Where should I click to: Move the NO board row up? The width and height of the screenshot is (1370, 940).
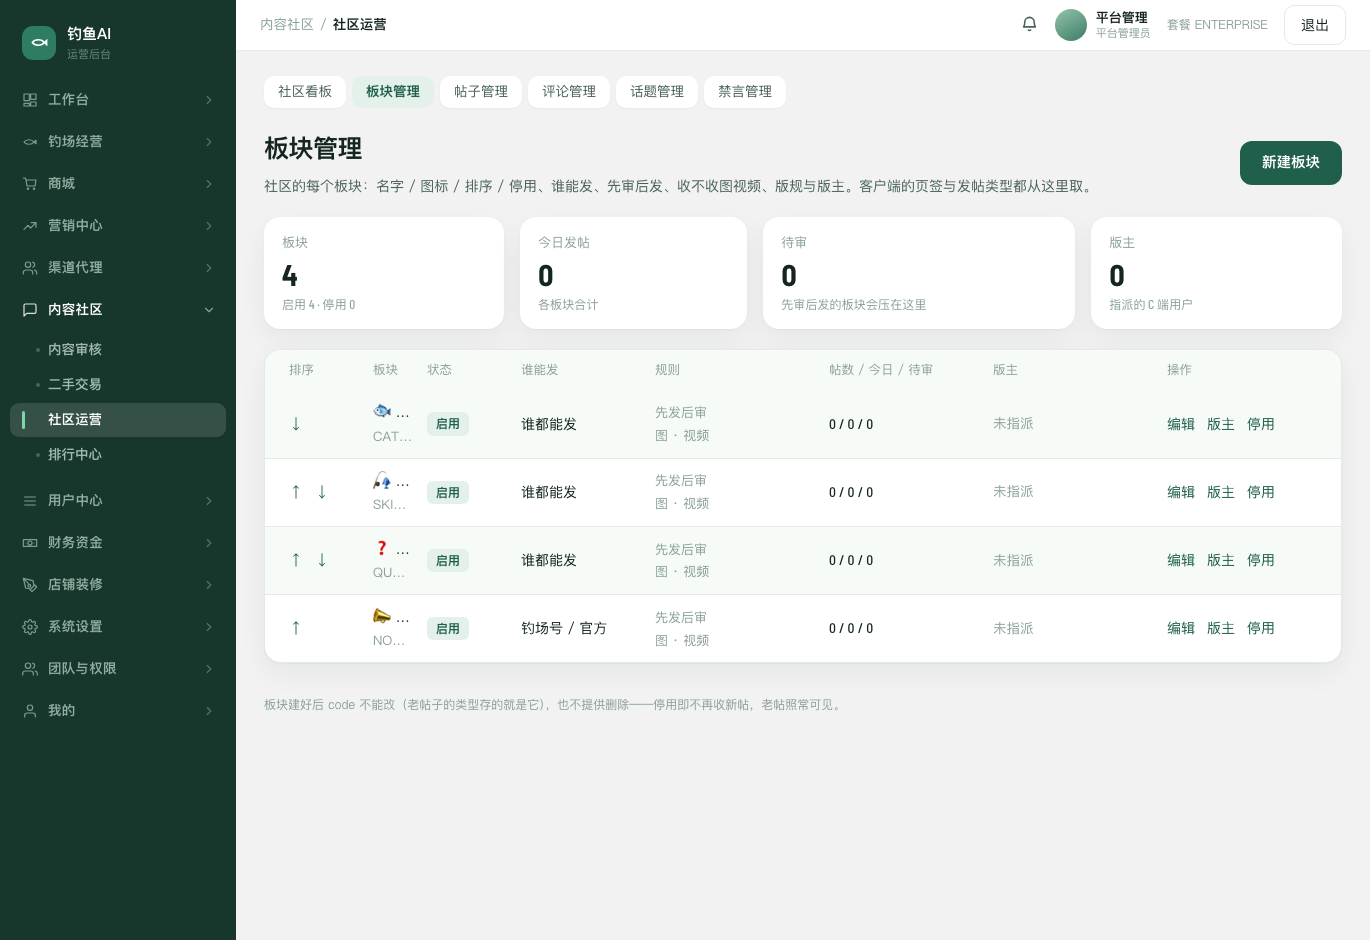pyautogui.click(x=296, y=628)
